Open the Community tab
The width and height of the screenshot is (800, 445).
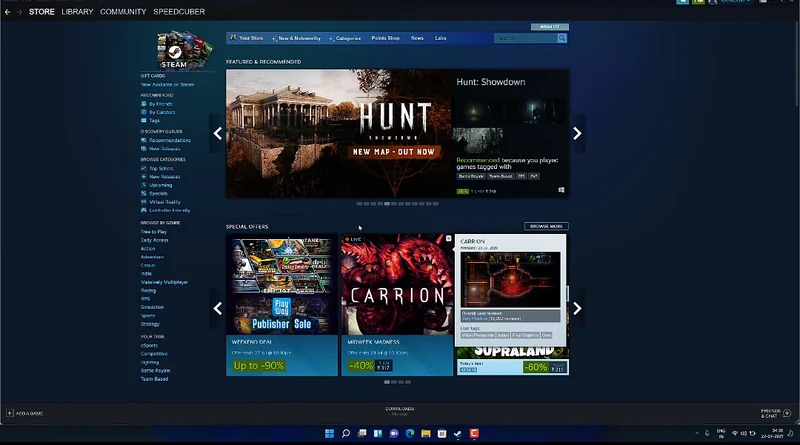[123, 12]
